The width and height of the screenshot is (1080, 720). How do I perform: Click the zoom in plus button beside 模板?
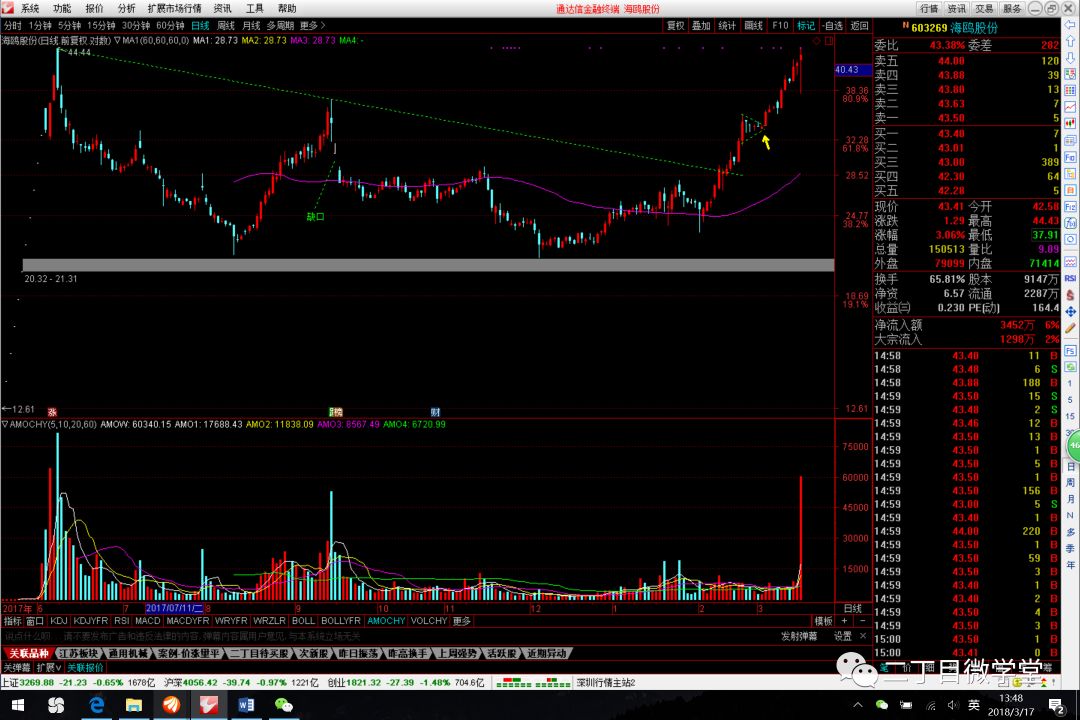(x=844, y=621)
